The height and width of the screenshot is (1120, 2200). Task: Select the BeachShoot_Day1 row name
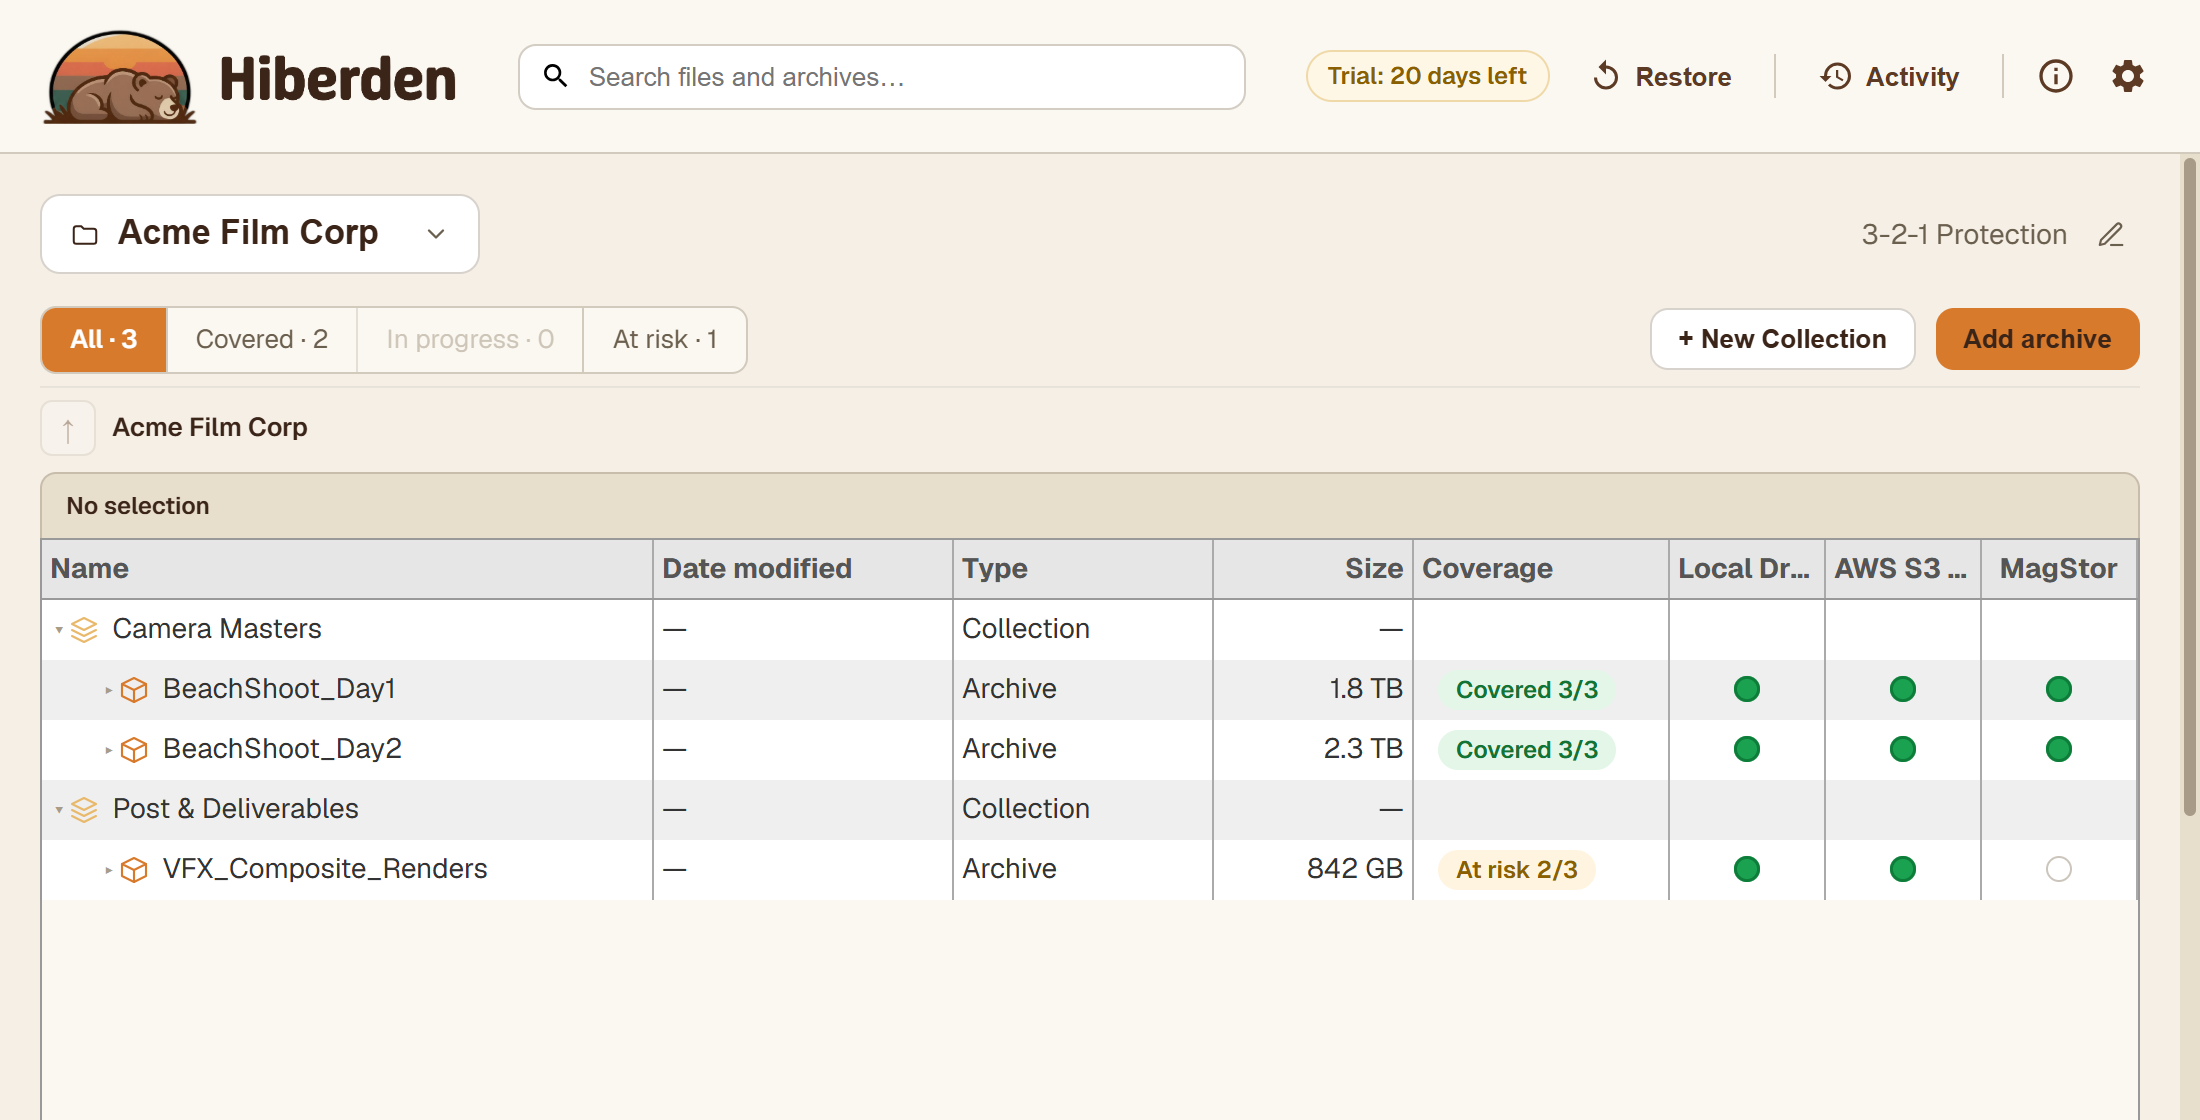(x=279, y=689)
